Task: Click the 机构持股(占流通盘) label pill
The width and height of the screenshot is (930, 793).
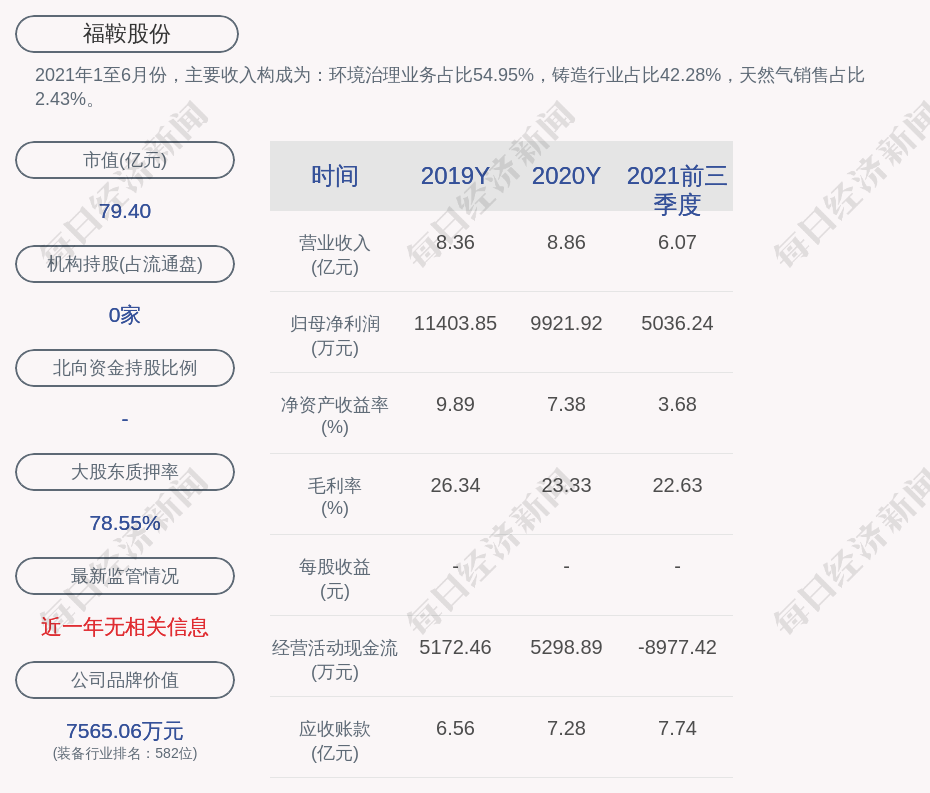Action: coord(125,264)
